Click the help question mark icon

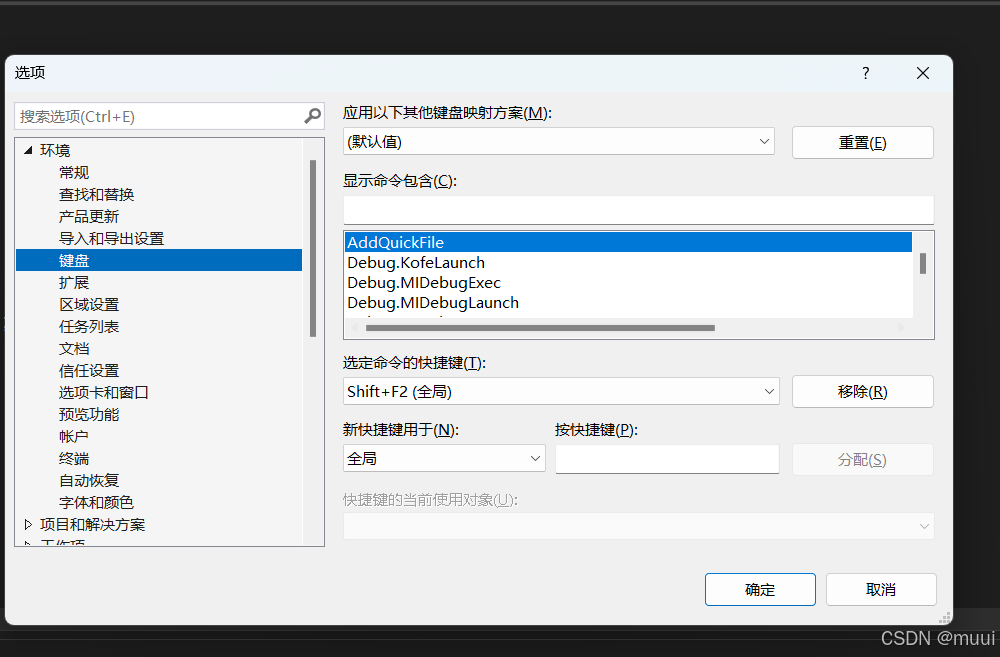865,73
